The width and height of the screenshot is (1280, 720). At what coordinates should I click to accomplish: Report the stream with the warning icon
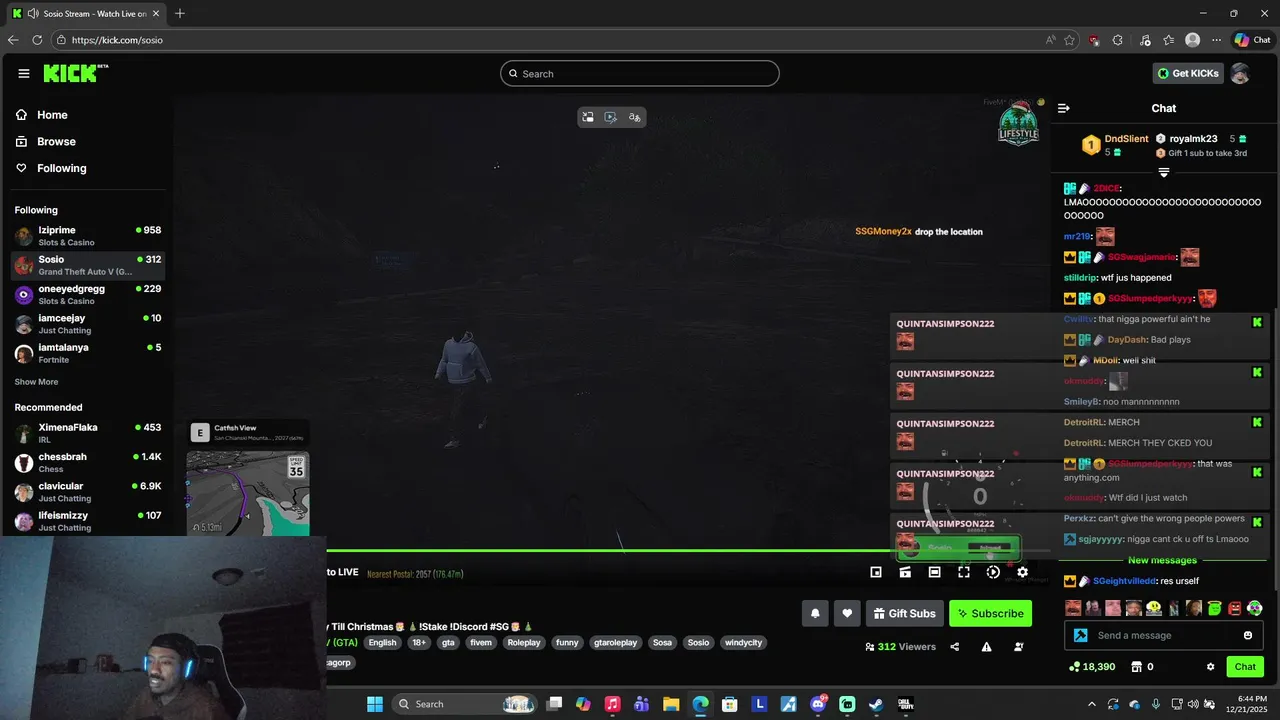[987, 647]
